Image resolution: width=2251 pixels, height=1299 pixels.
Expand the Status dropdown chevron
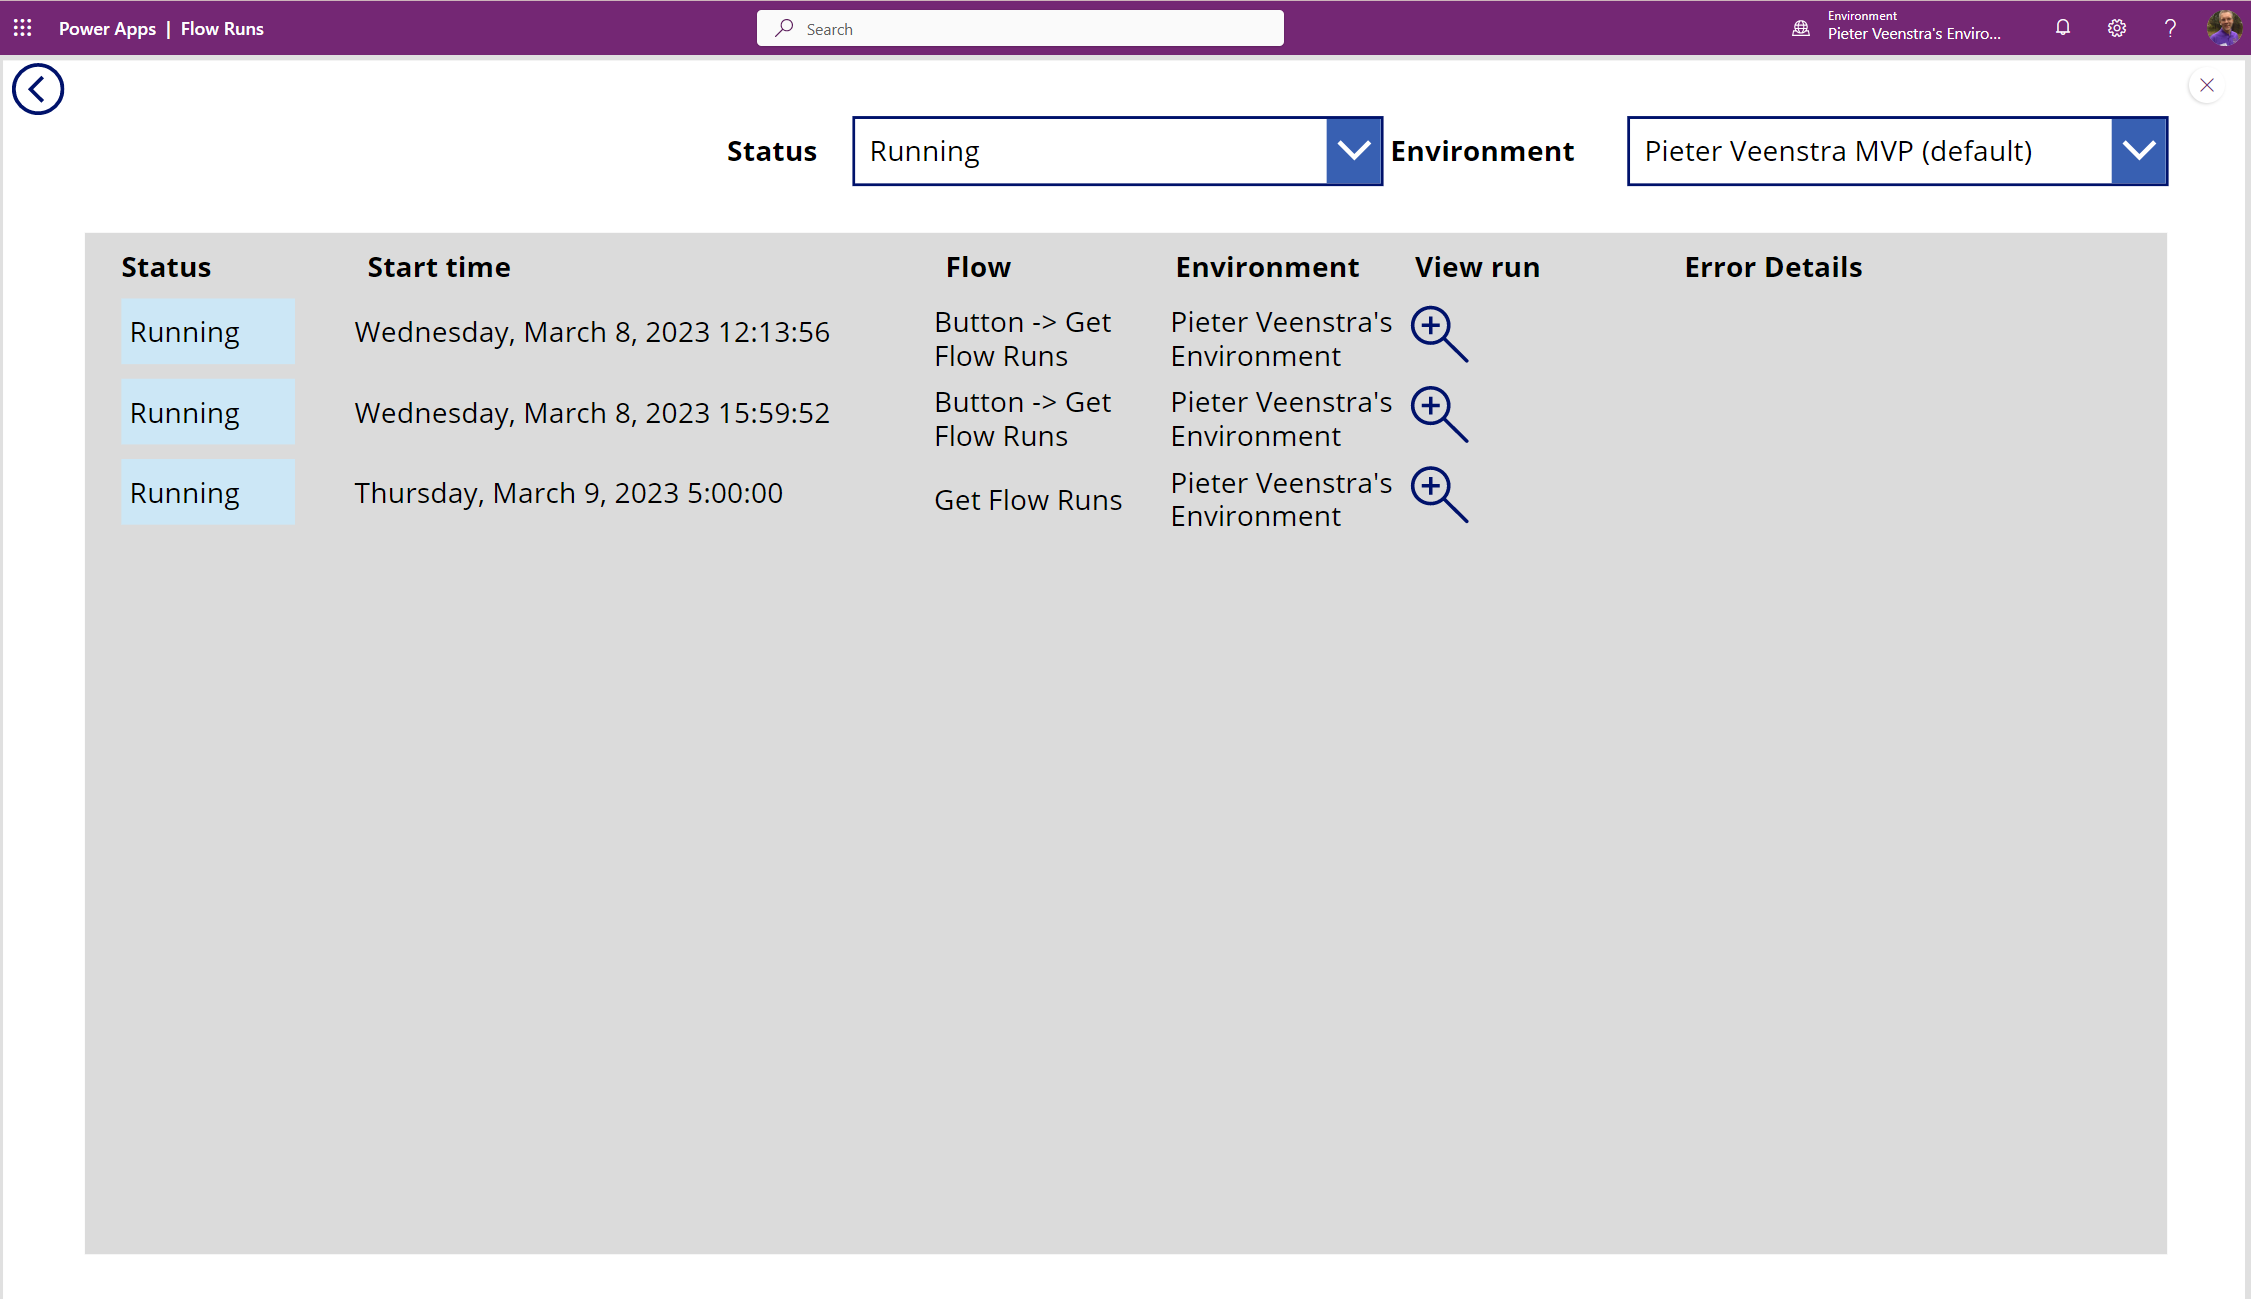(x=1353, y=151)
